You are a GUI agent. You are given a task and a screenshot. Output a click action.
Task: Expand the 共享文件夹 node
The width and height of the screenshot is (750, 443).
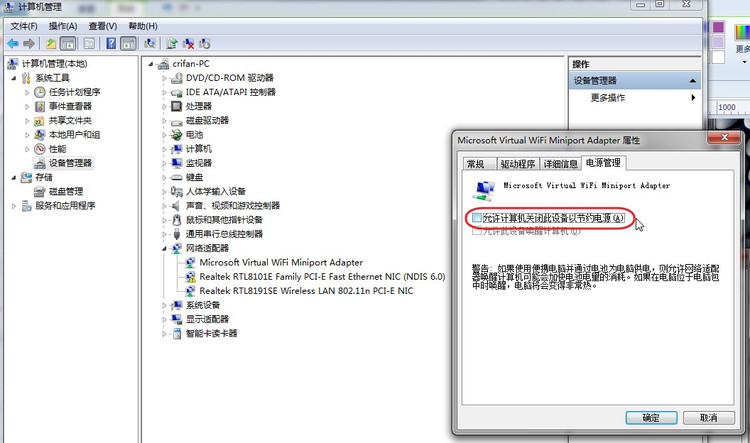point(27,121)
